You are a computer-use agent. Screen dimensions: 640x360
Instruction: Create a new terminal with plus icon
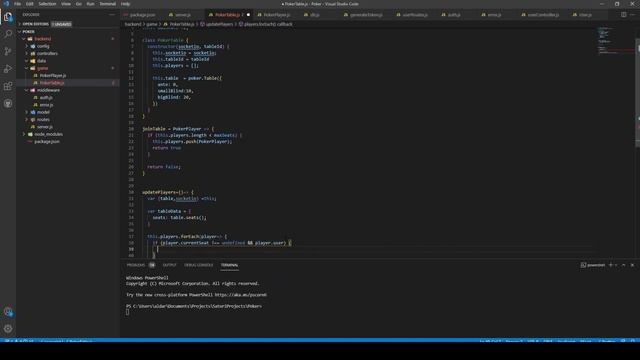(x=611, y=265)
